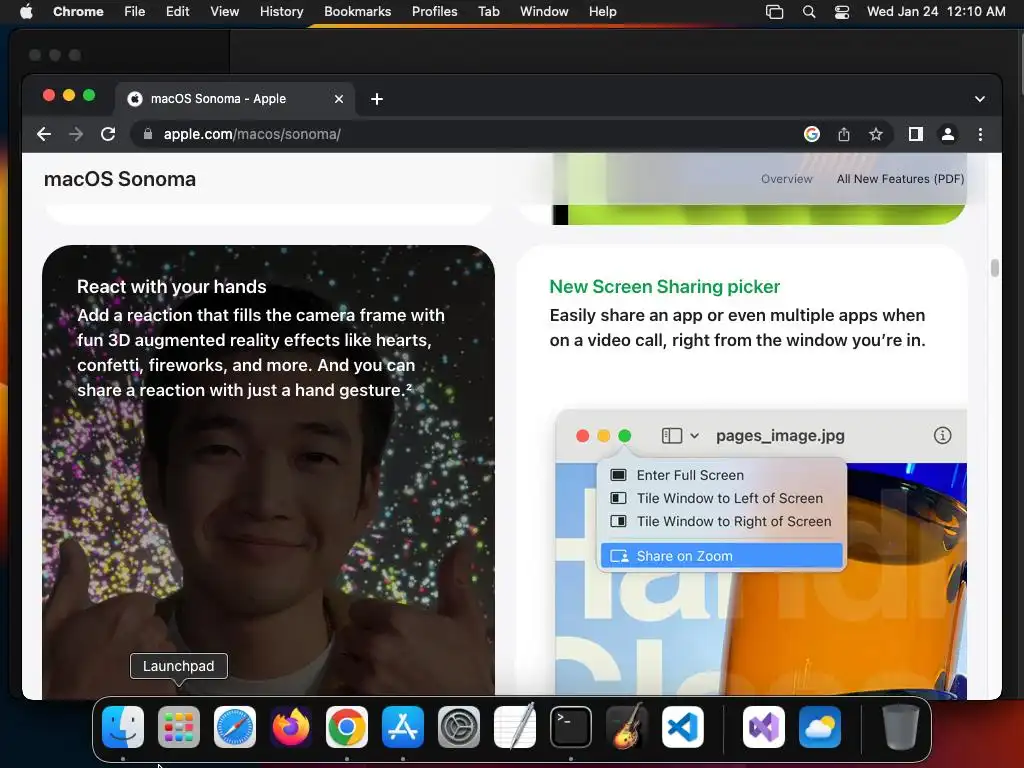Open the Profiles menu

tap(434, 12)
